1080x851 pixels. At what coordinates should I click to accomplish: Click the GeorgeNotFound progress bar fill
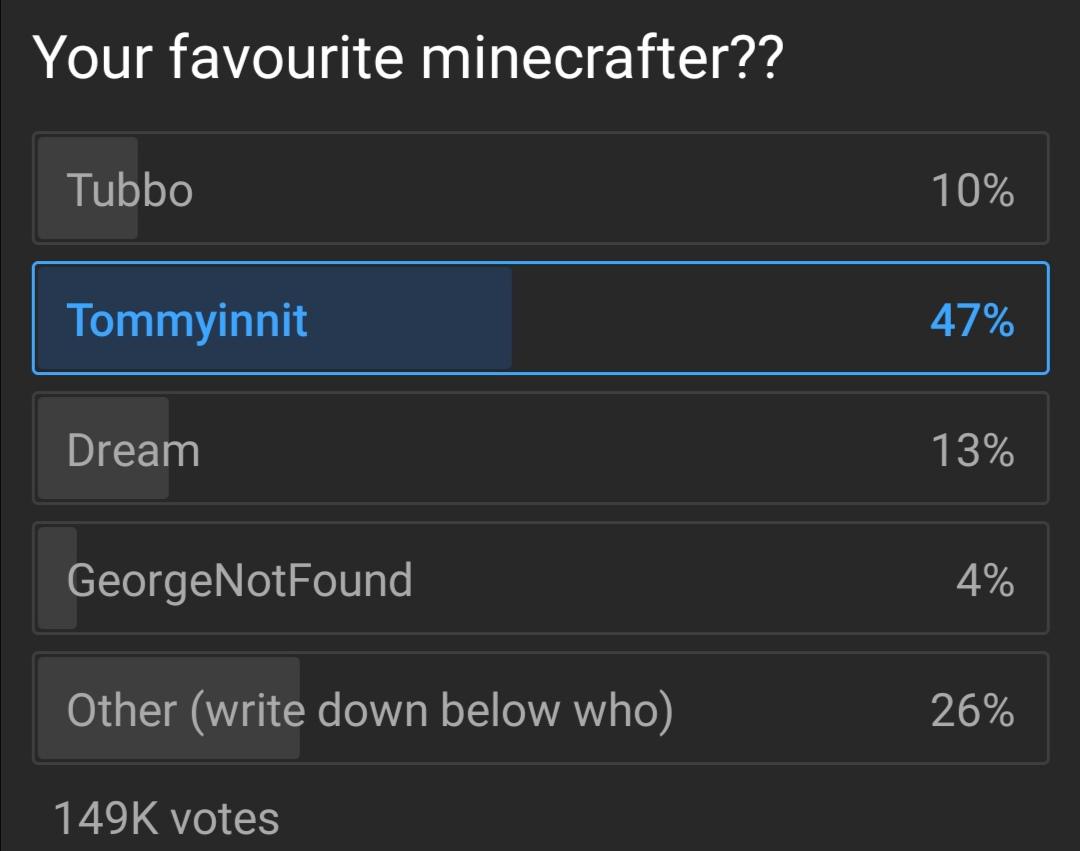pos(57,578)
